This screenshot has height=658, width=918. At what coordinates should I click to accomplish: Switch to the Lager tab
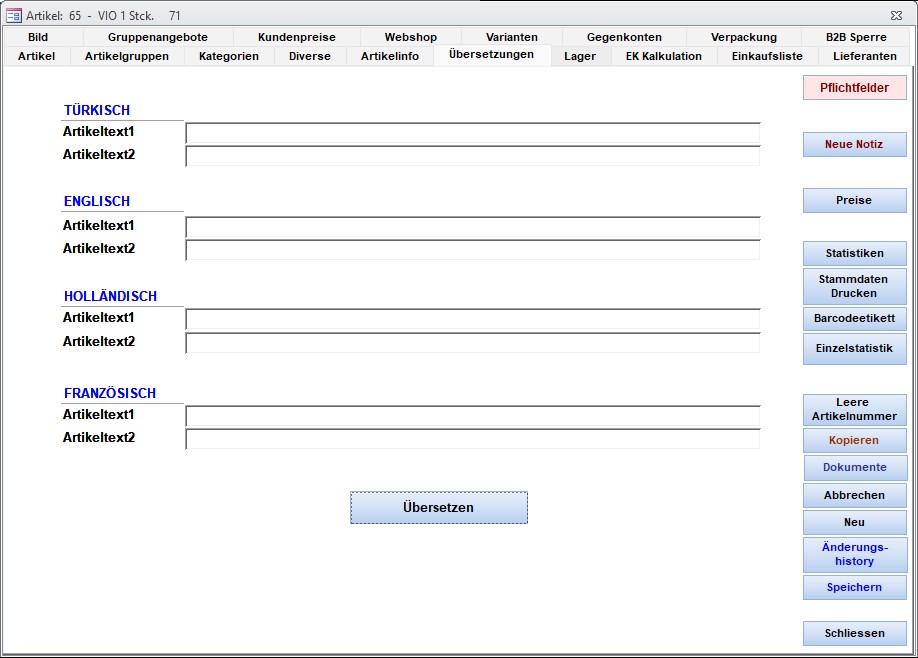(579, 56)
